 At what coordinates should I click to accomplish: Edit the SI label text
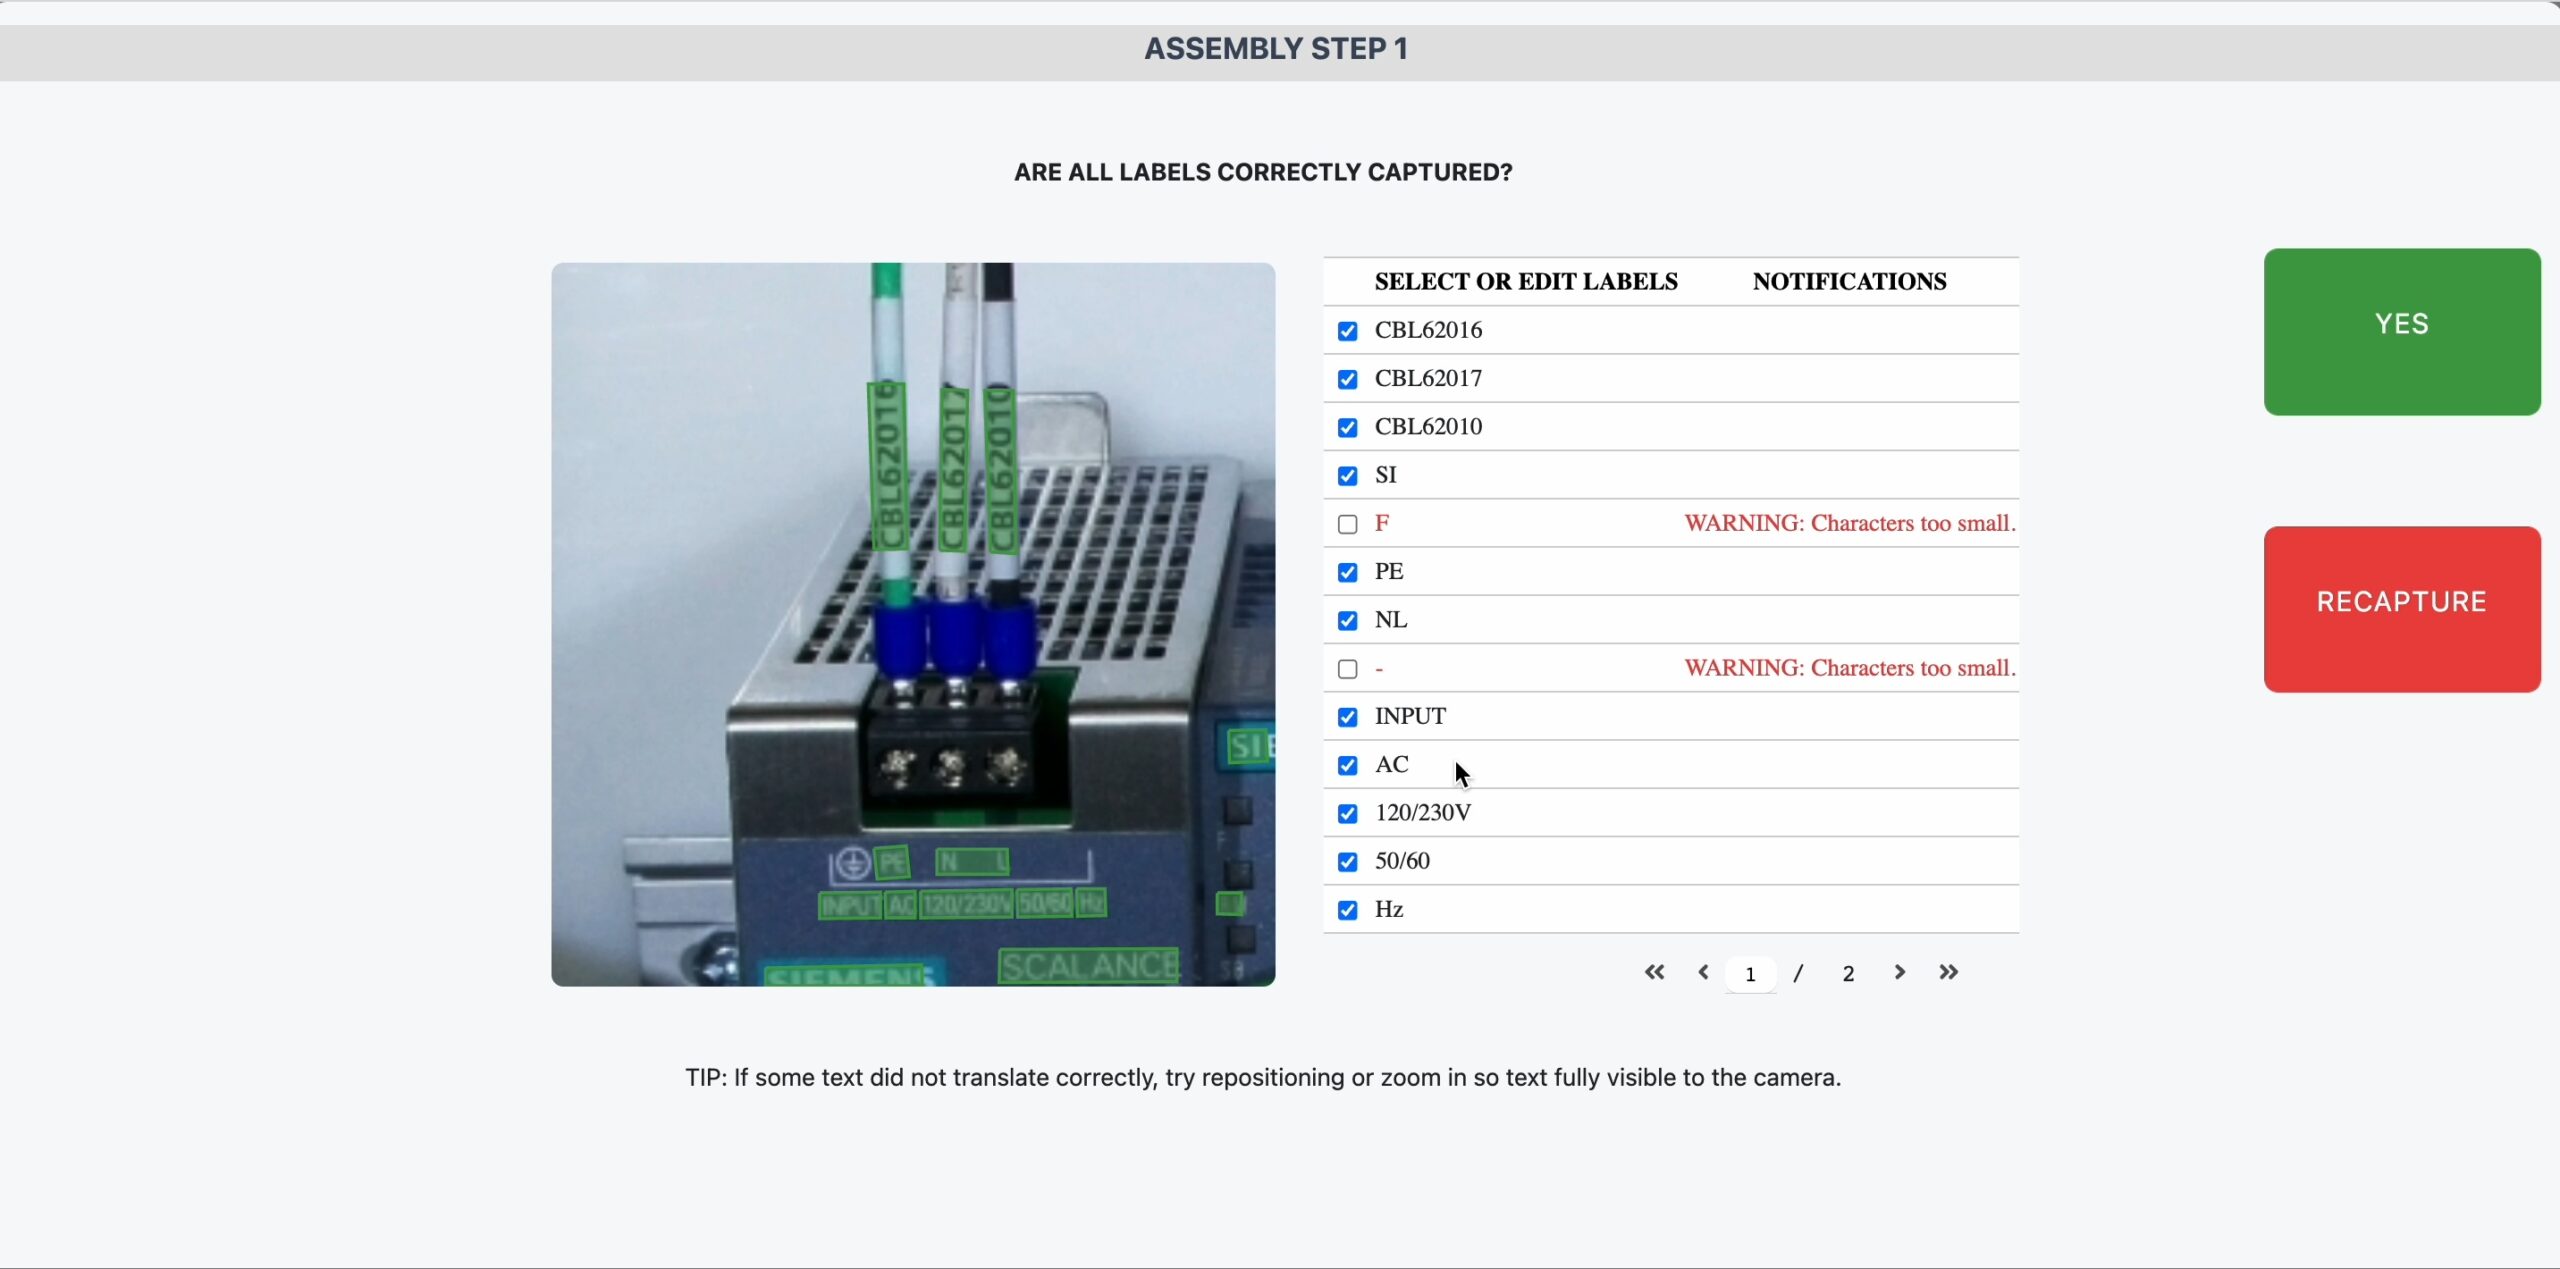coord(1385,475)
